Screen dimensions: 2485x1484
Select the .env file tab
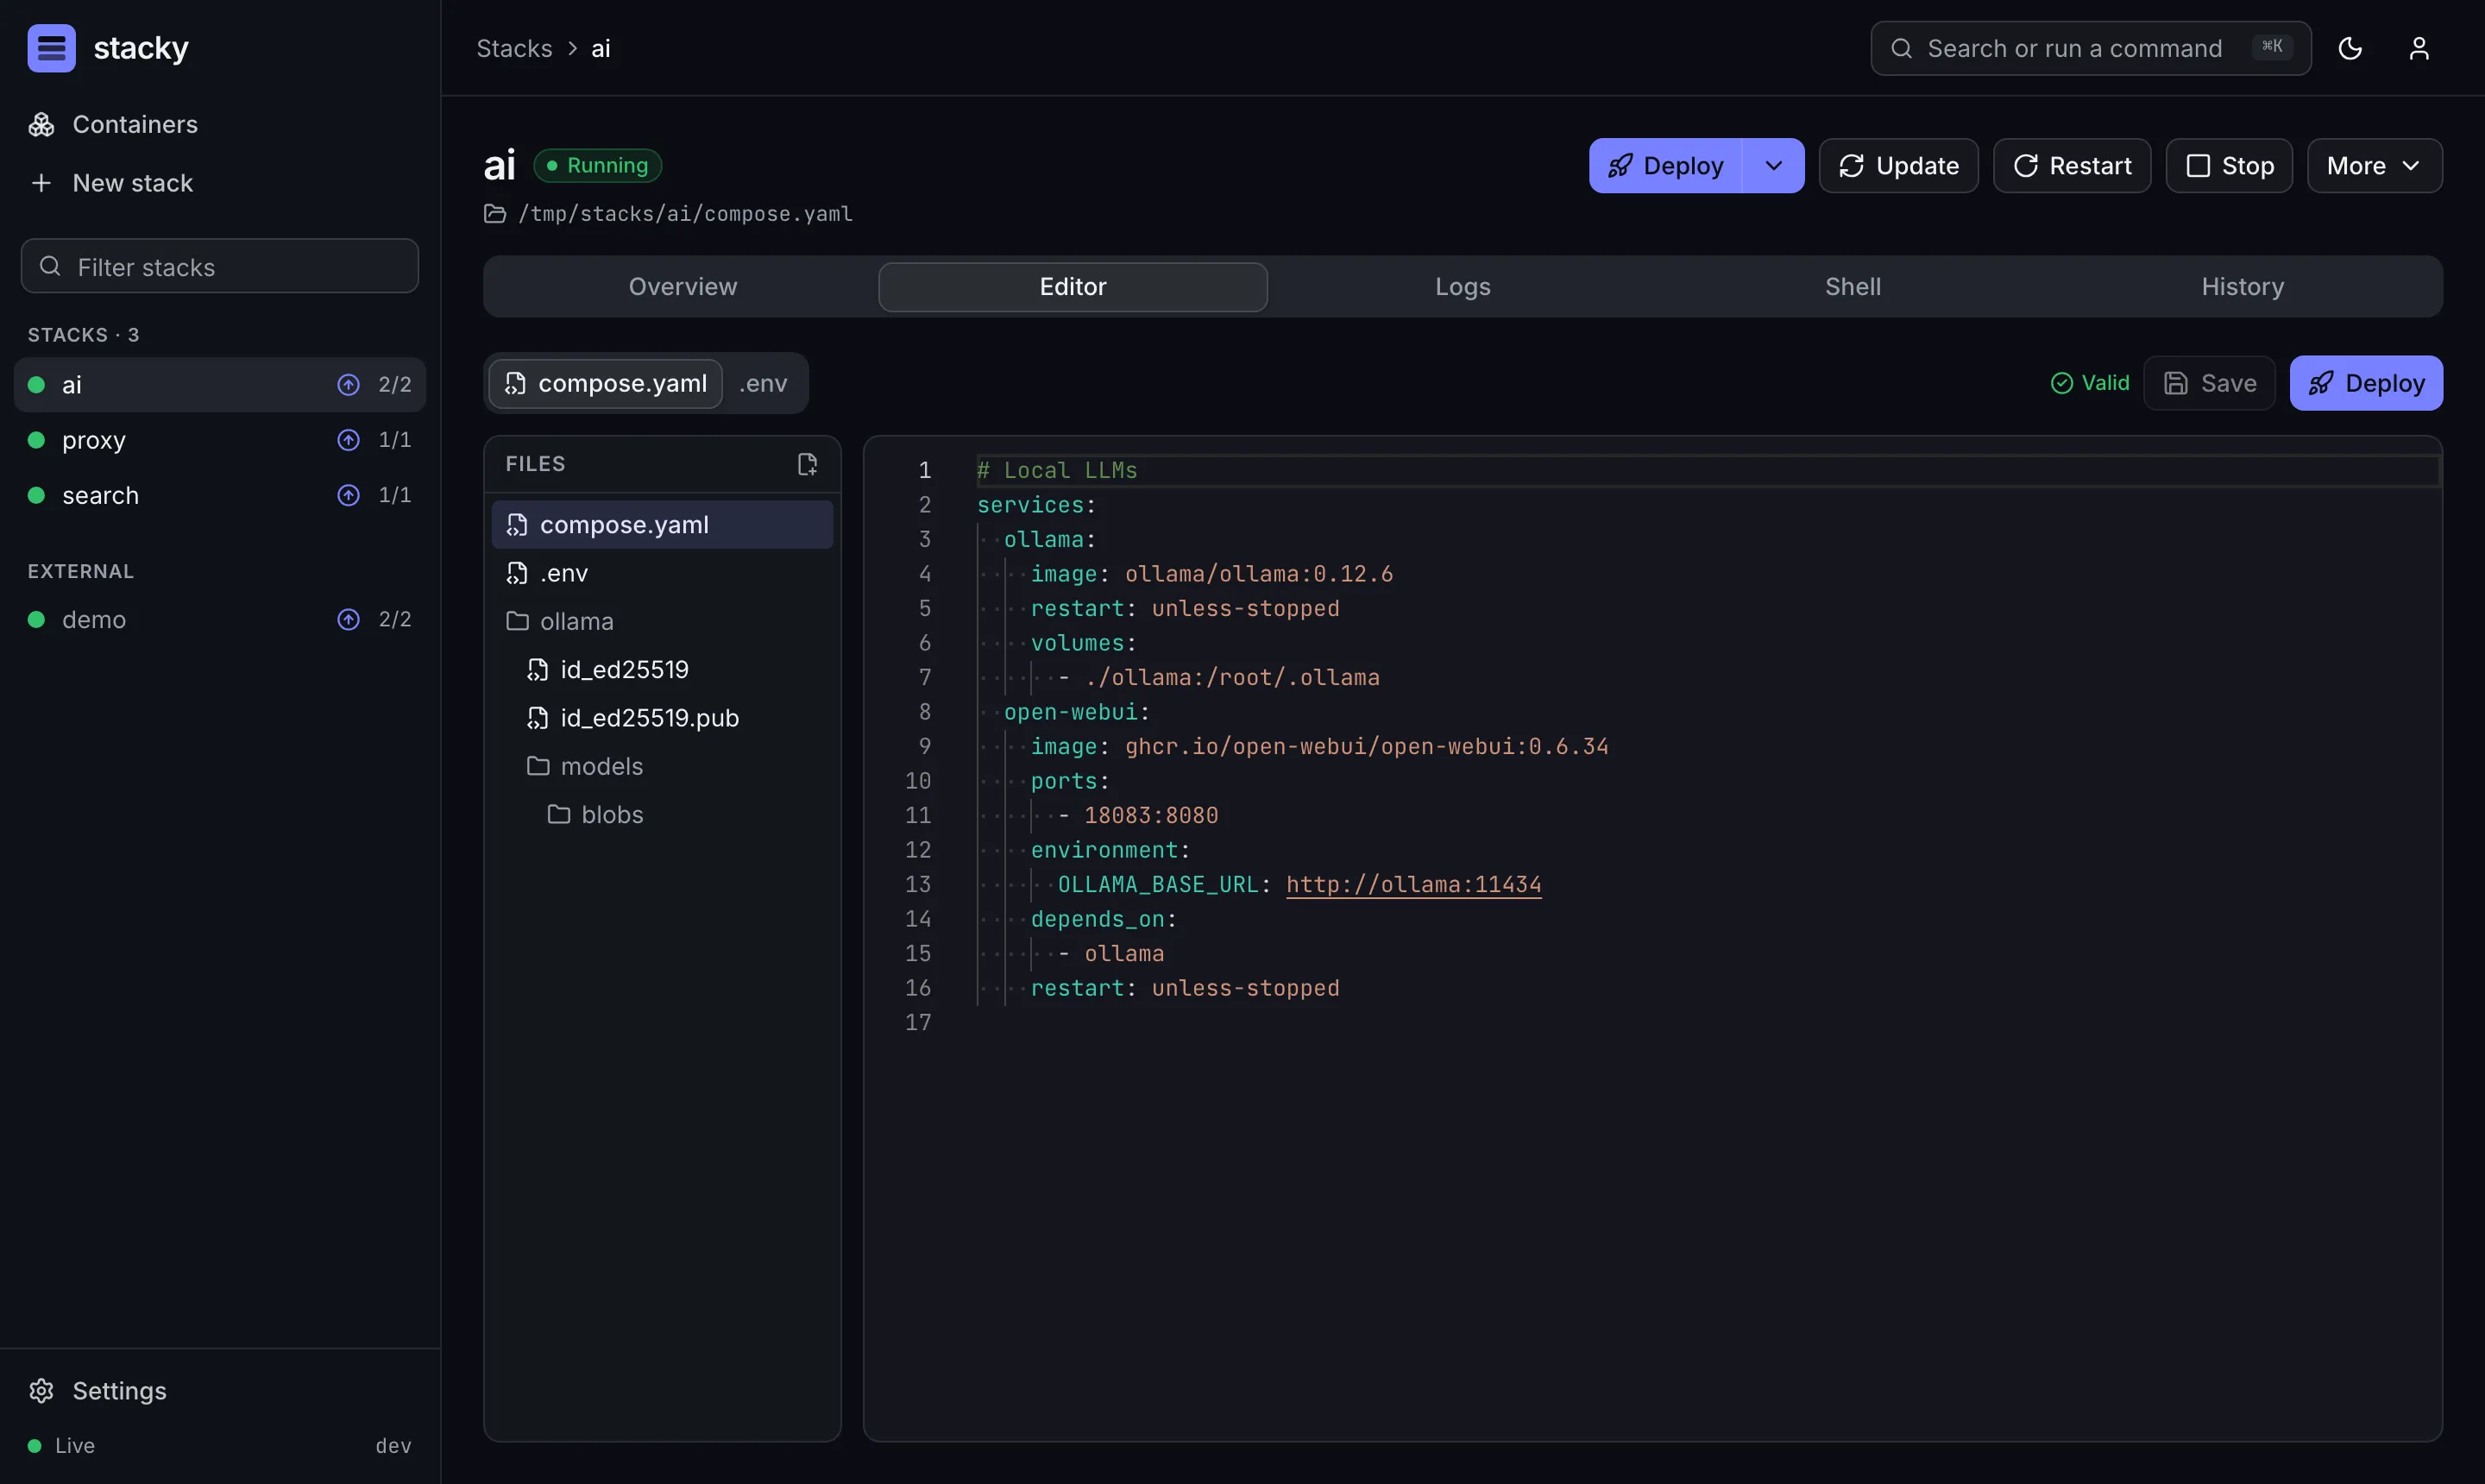pos(763,383)
